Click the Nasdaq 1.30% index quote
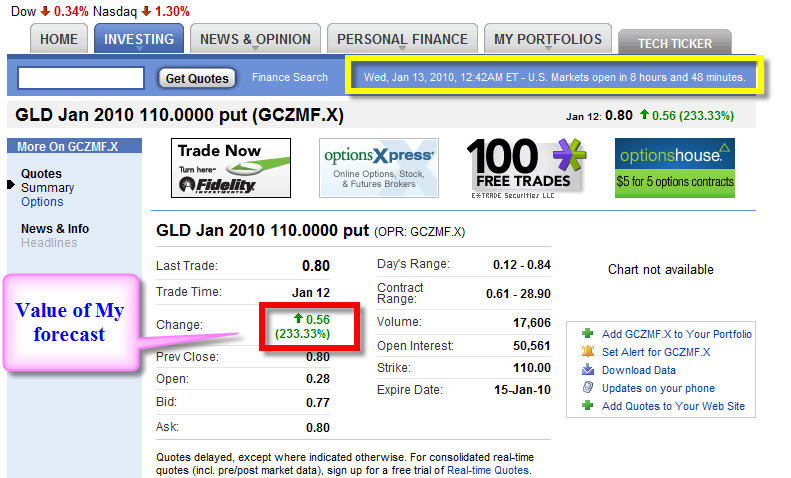 141,11
